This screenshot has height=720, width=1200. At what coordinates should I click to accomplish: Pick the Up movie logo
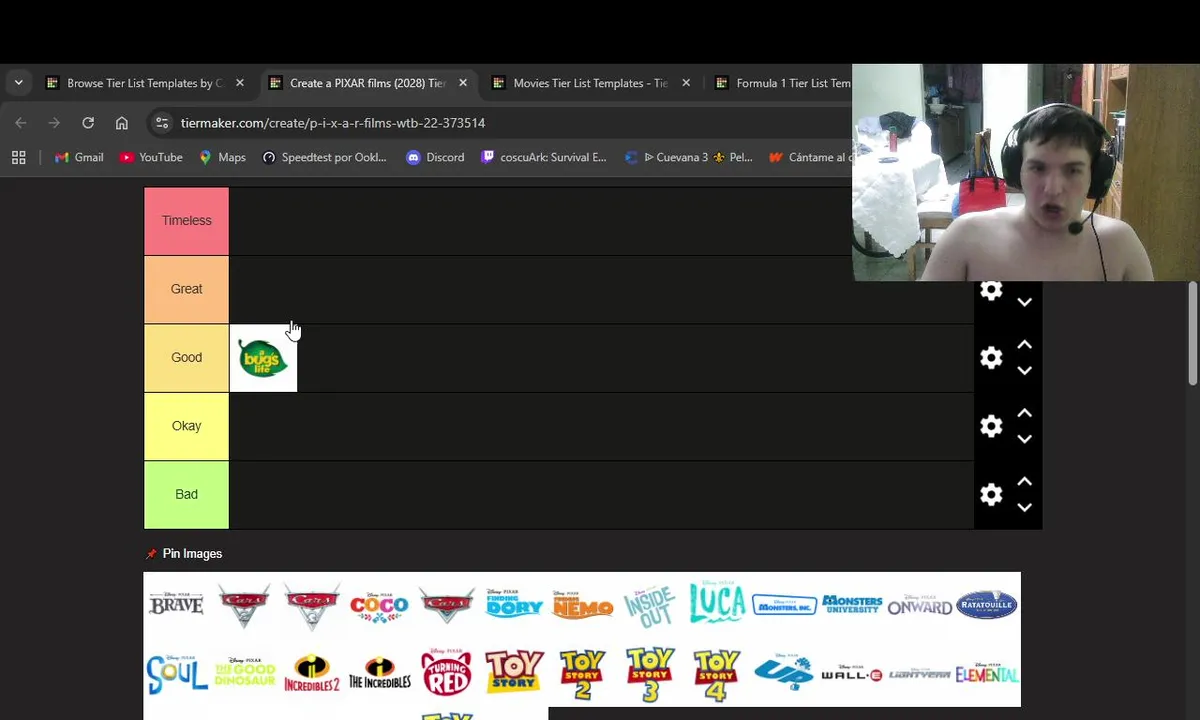coord(784,672)
